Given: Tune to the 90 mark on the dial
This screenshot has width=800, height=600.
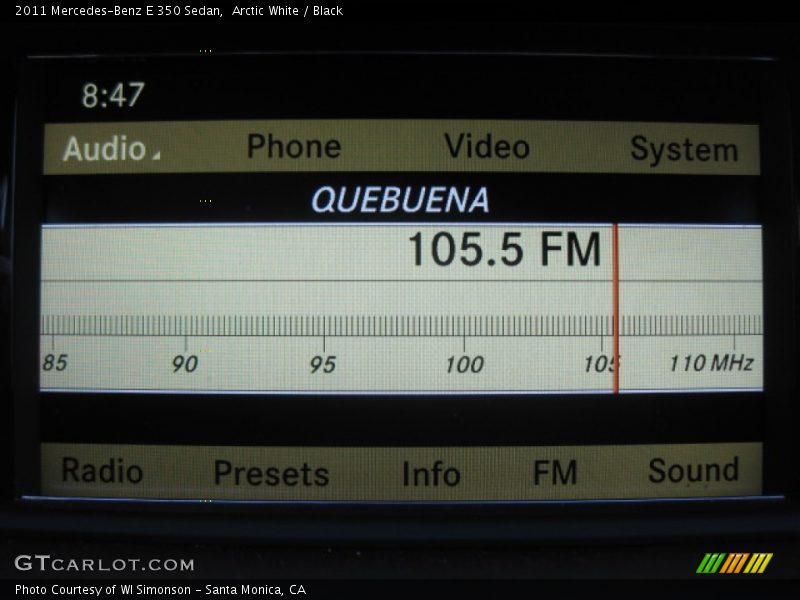Looking at the screenshot, I should [185, 364].
